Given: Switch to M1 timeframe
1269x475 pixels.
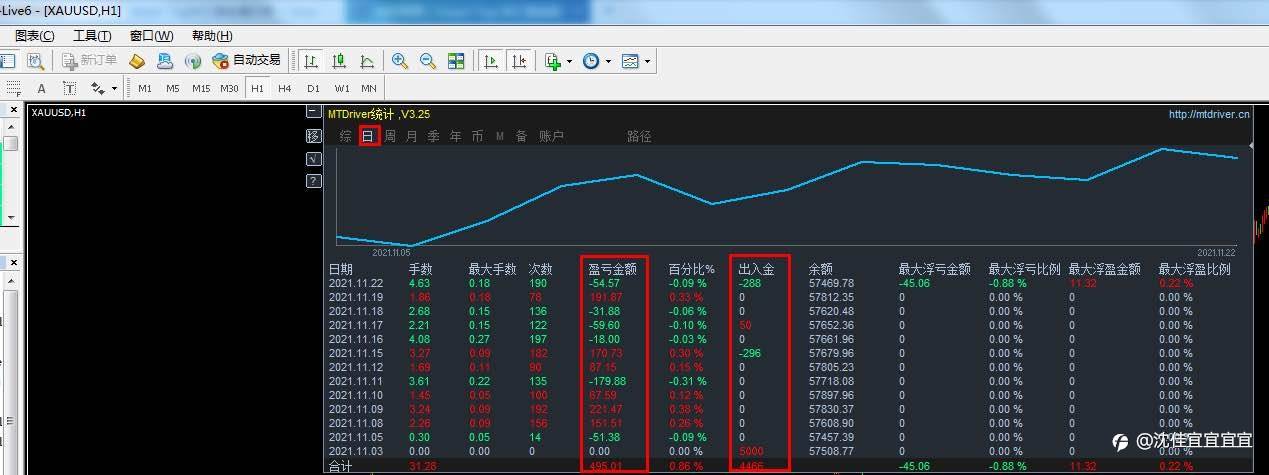Looking at the screenshot, I should click(145, 88).
